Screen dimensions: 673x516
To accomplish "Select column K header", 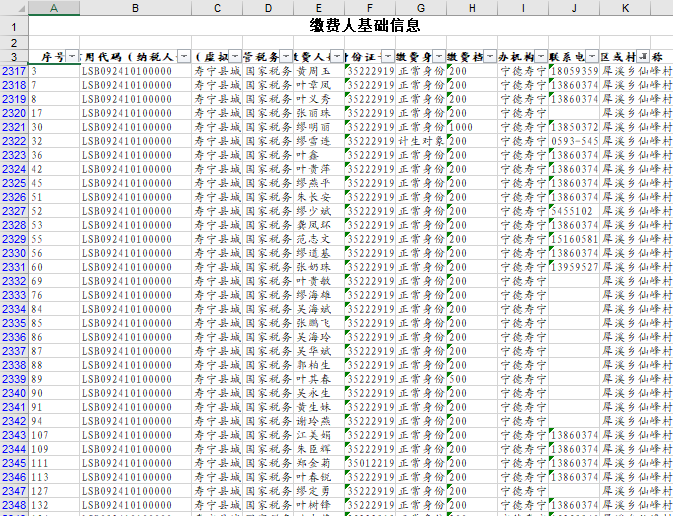I will [x=625, y=8].
